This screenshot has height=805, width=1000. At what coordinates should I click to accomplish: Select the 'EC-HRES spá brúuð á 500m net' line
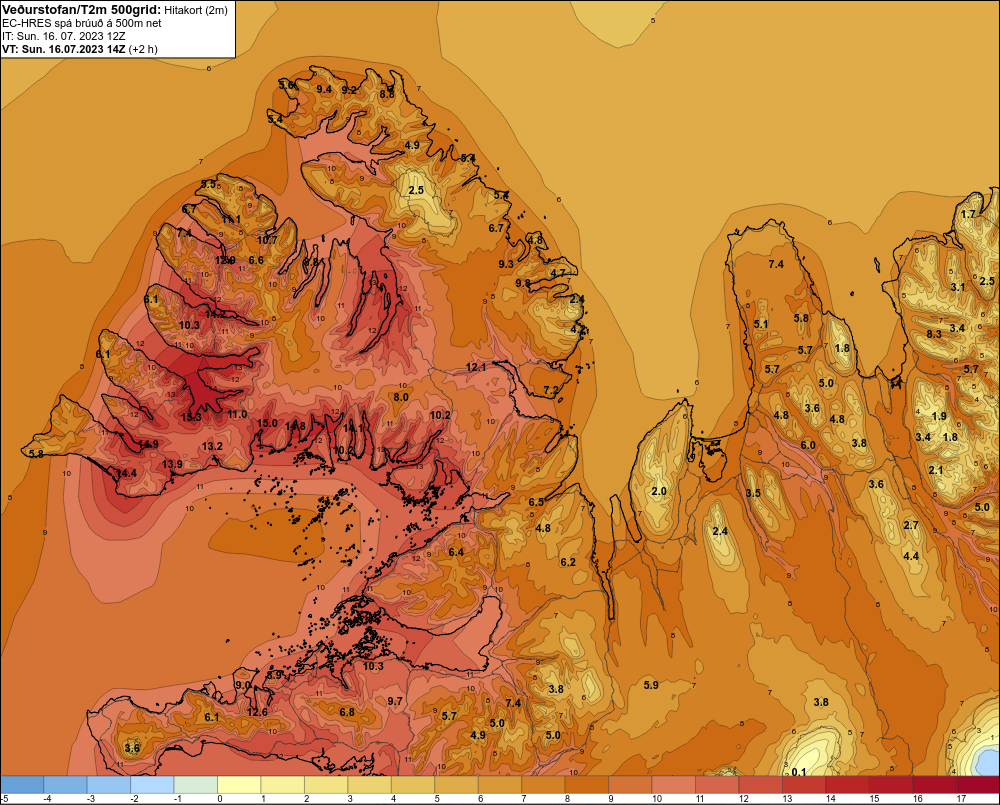point(82,23)
